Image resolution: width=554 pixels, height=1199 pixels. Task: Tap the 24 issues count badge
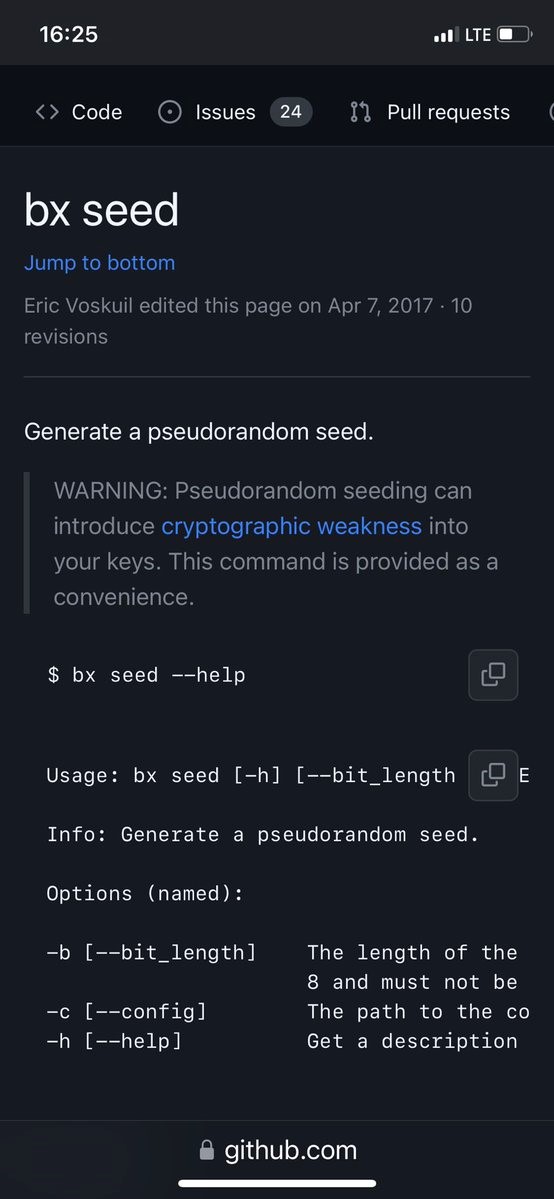[291, 112]
